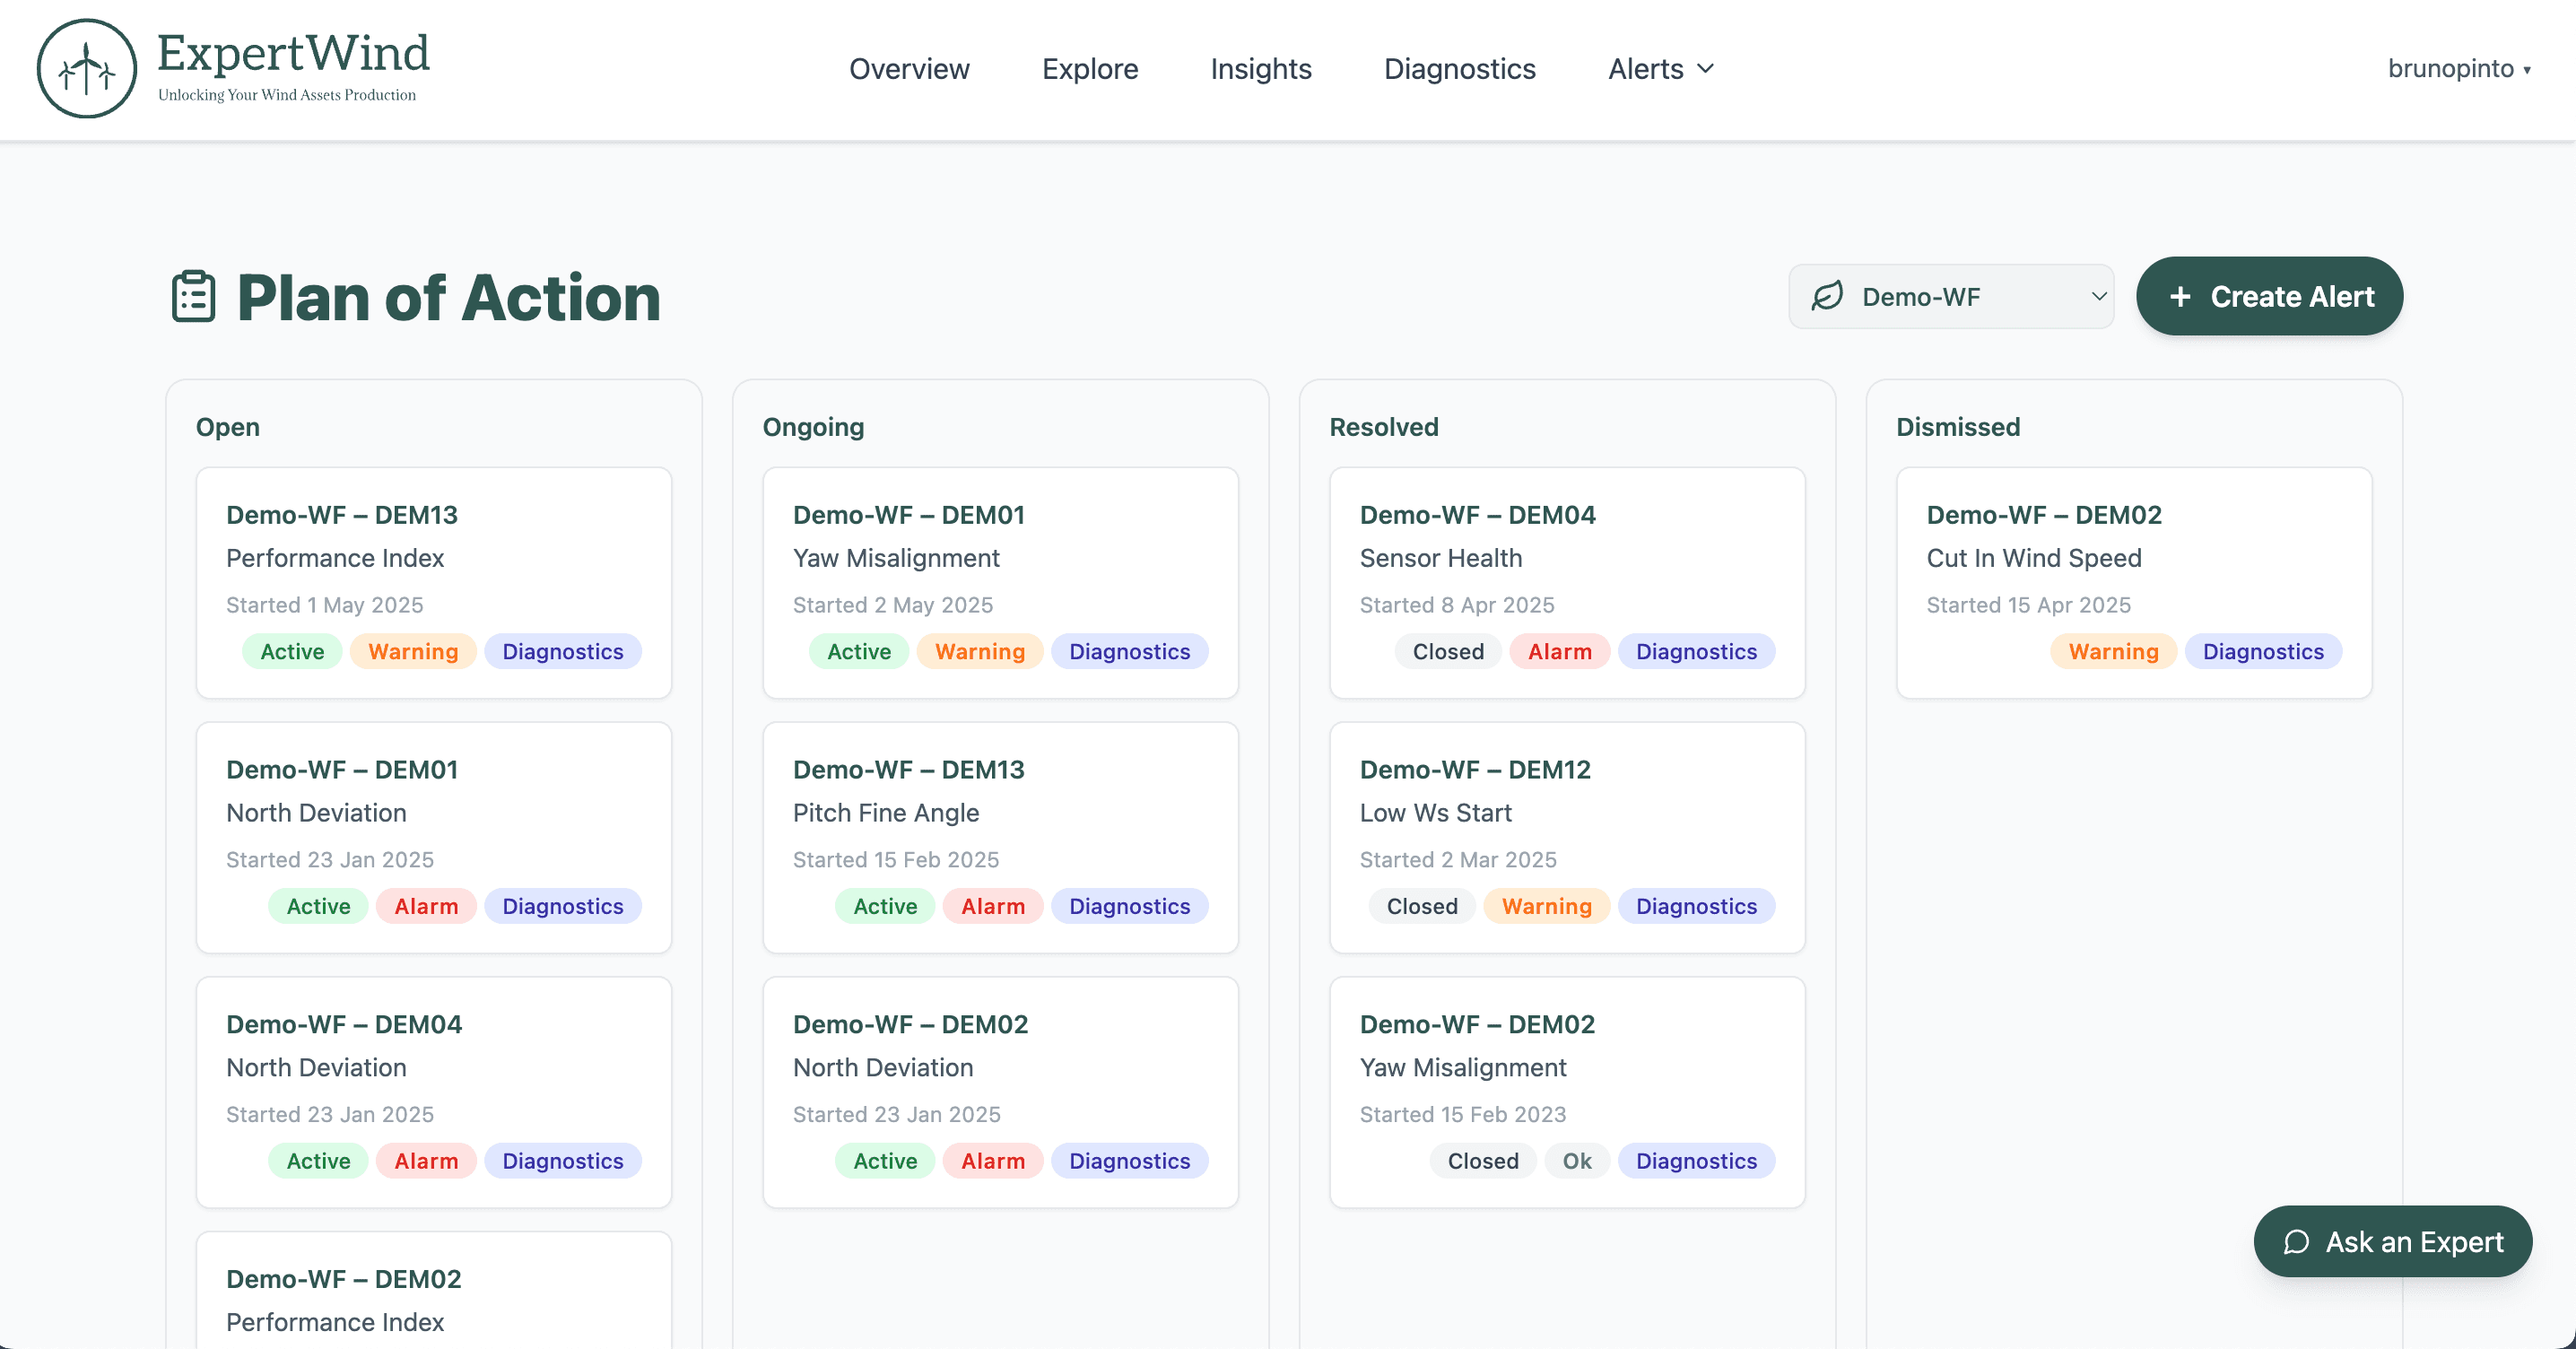Select the Alarm tag on DEM04 Sensor Health
The height and width of the screenshot is (1349, 2576).
click(x=1559, y=651)
